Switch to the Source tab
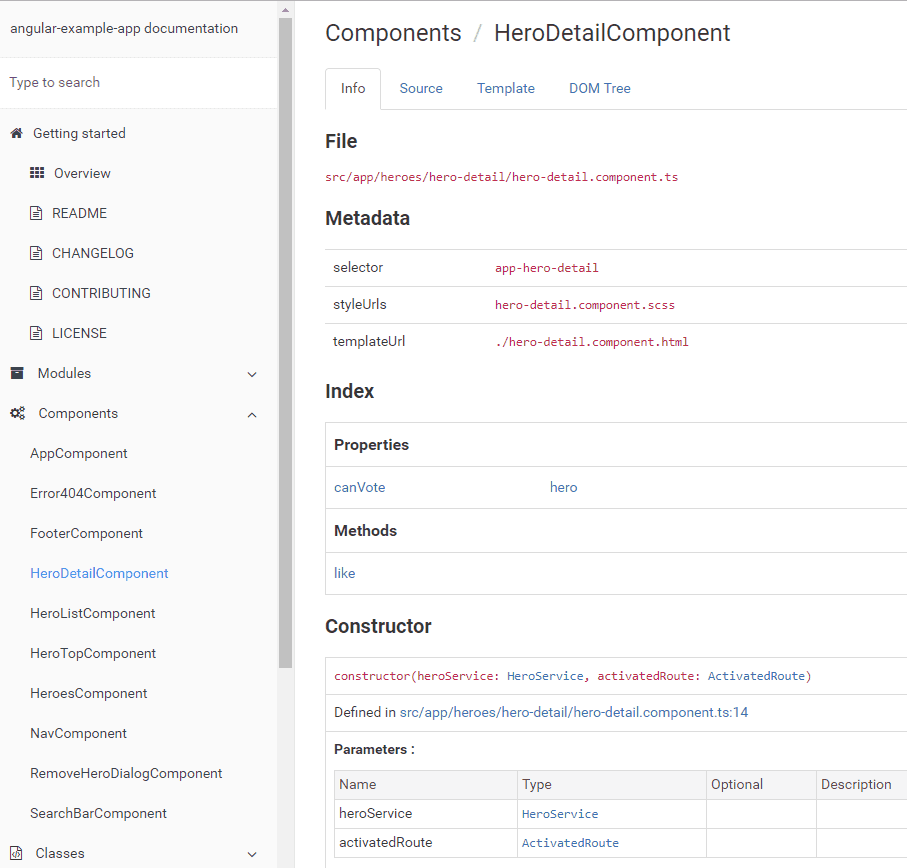This screenshot has width=907, height=868. [421, 88]
